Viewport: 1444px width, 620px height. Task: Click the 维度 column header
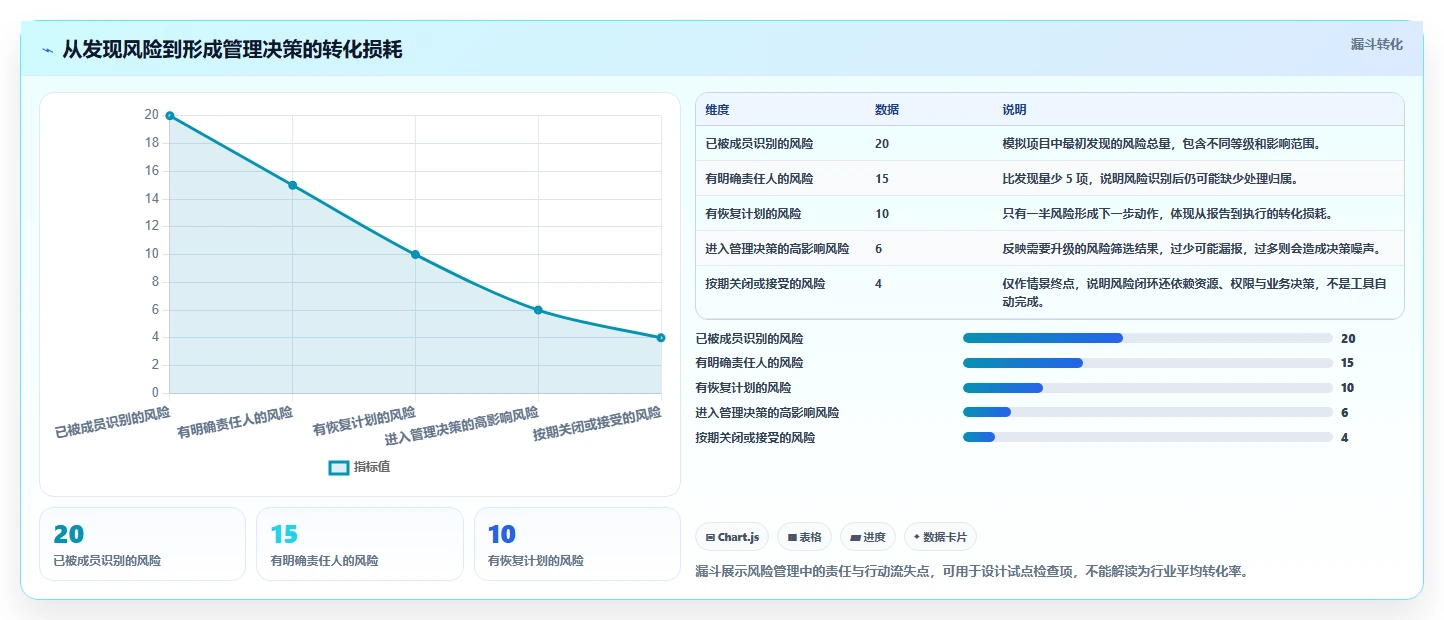717,110
